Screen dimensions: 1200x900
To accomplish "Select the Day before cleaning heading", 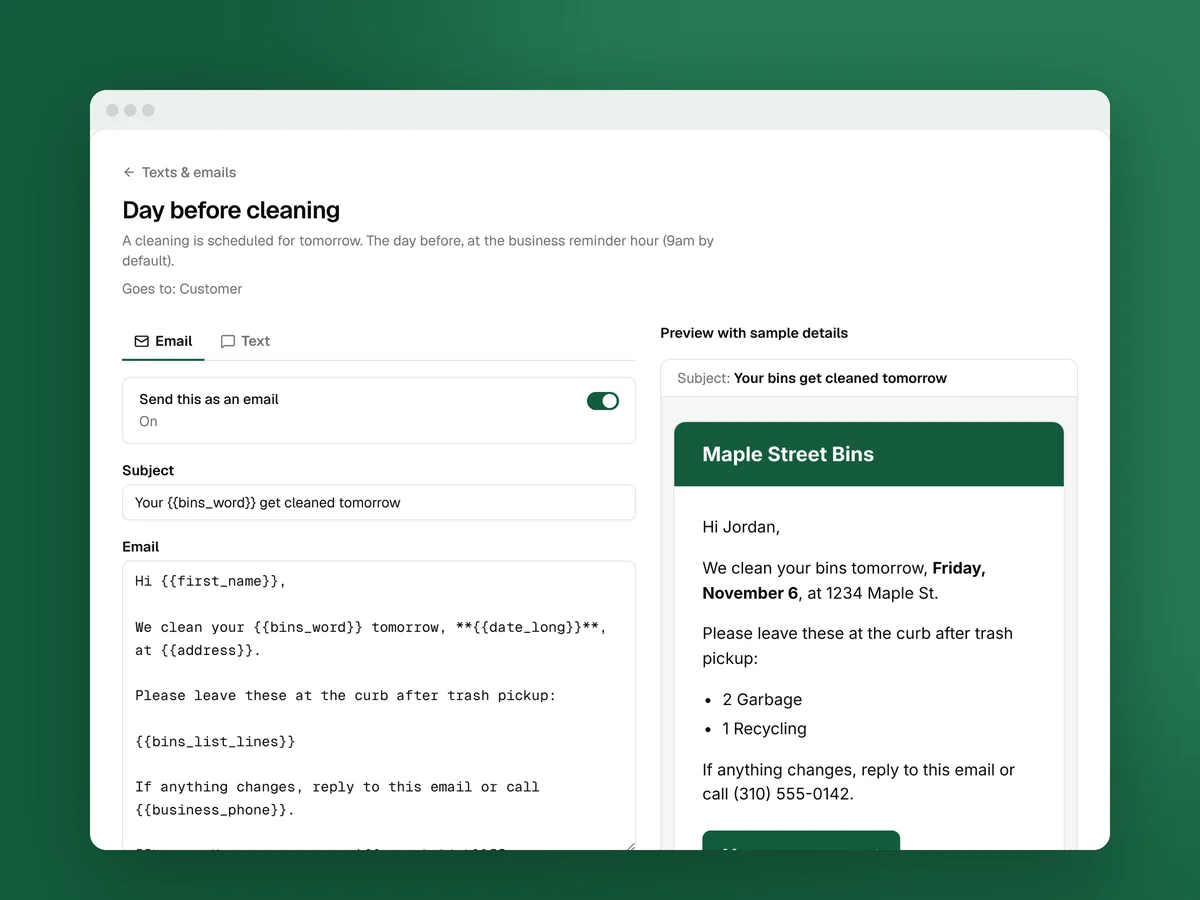I will (x=231, y=210).
